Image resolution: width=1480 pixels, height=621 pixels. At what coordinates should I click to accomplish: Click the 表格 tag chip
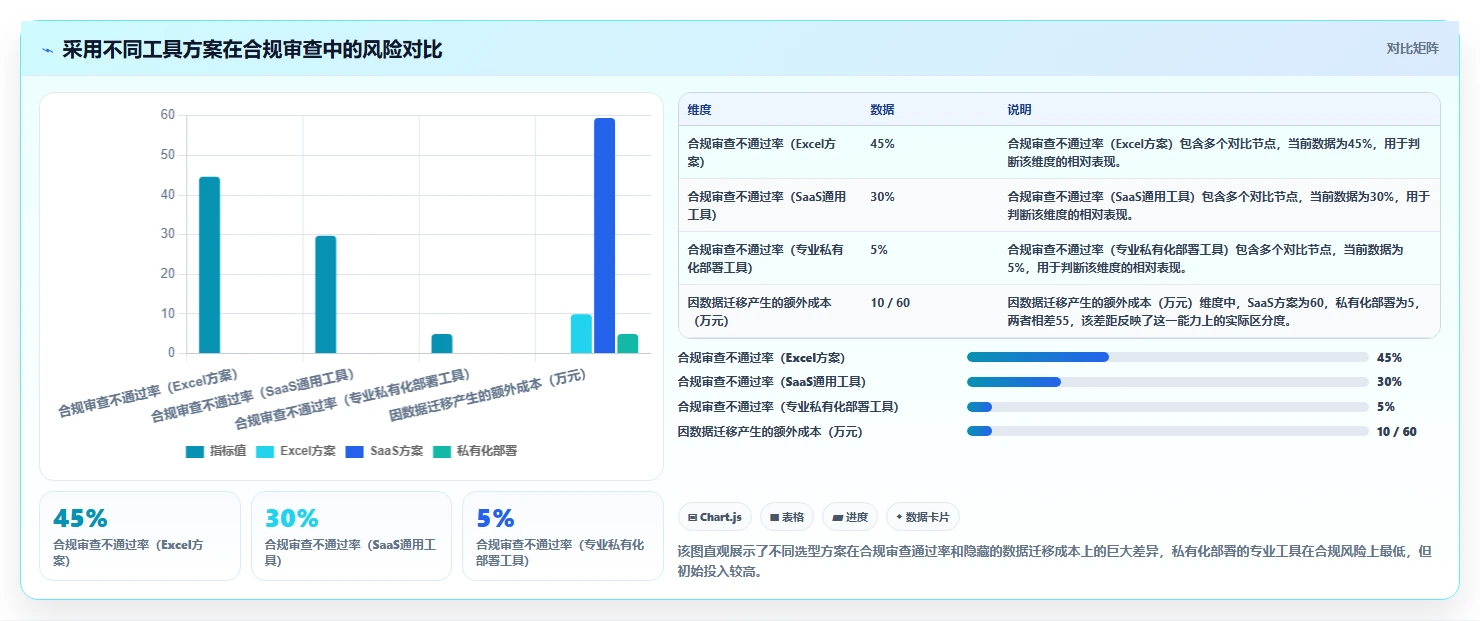(x=787, y=517)
